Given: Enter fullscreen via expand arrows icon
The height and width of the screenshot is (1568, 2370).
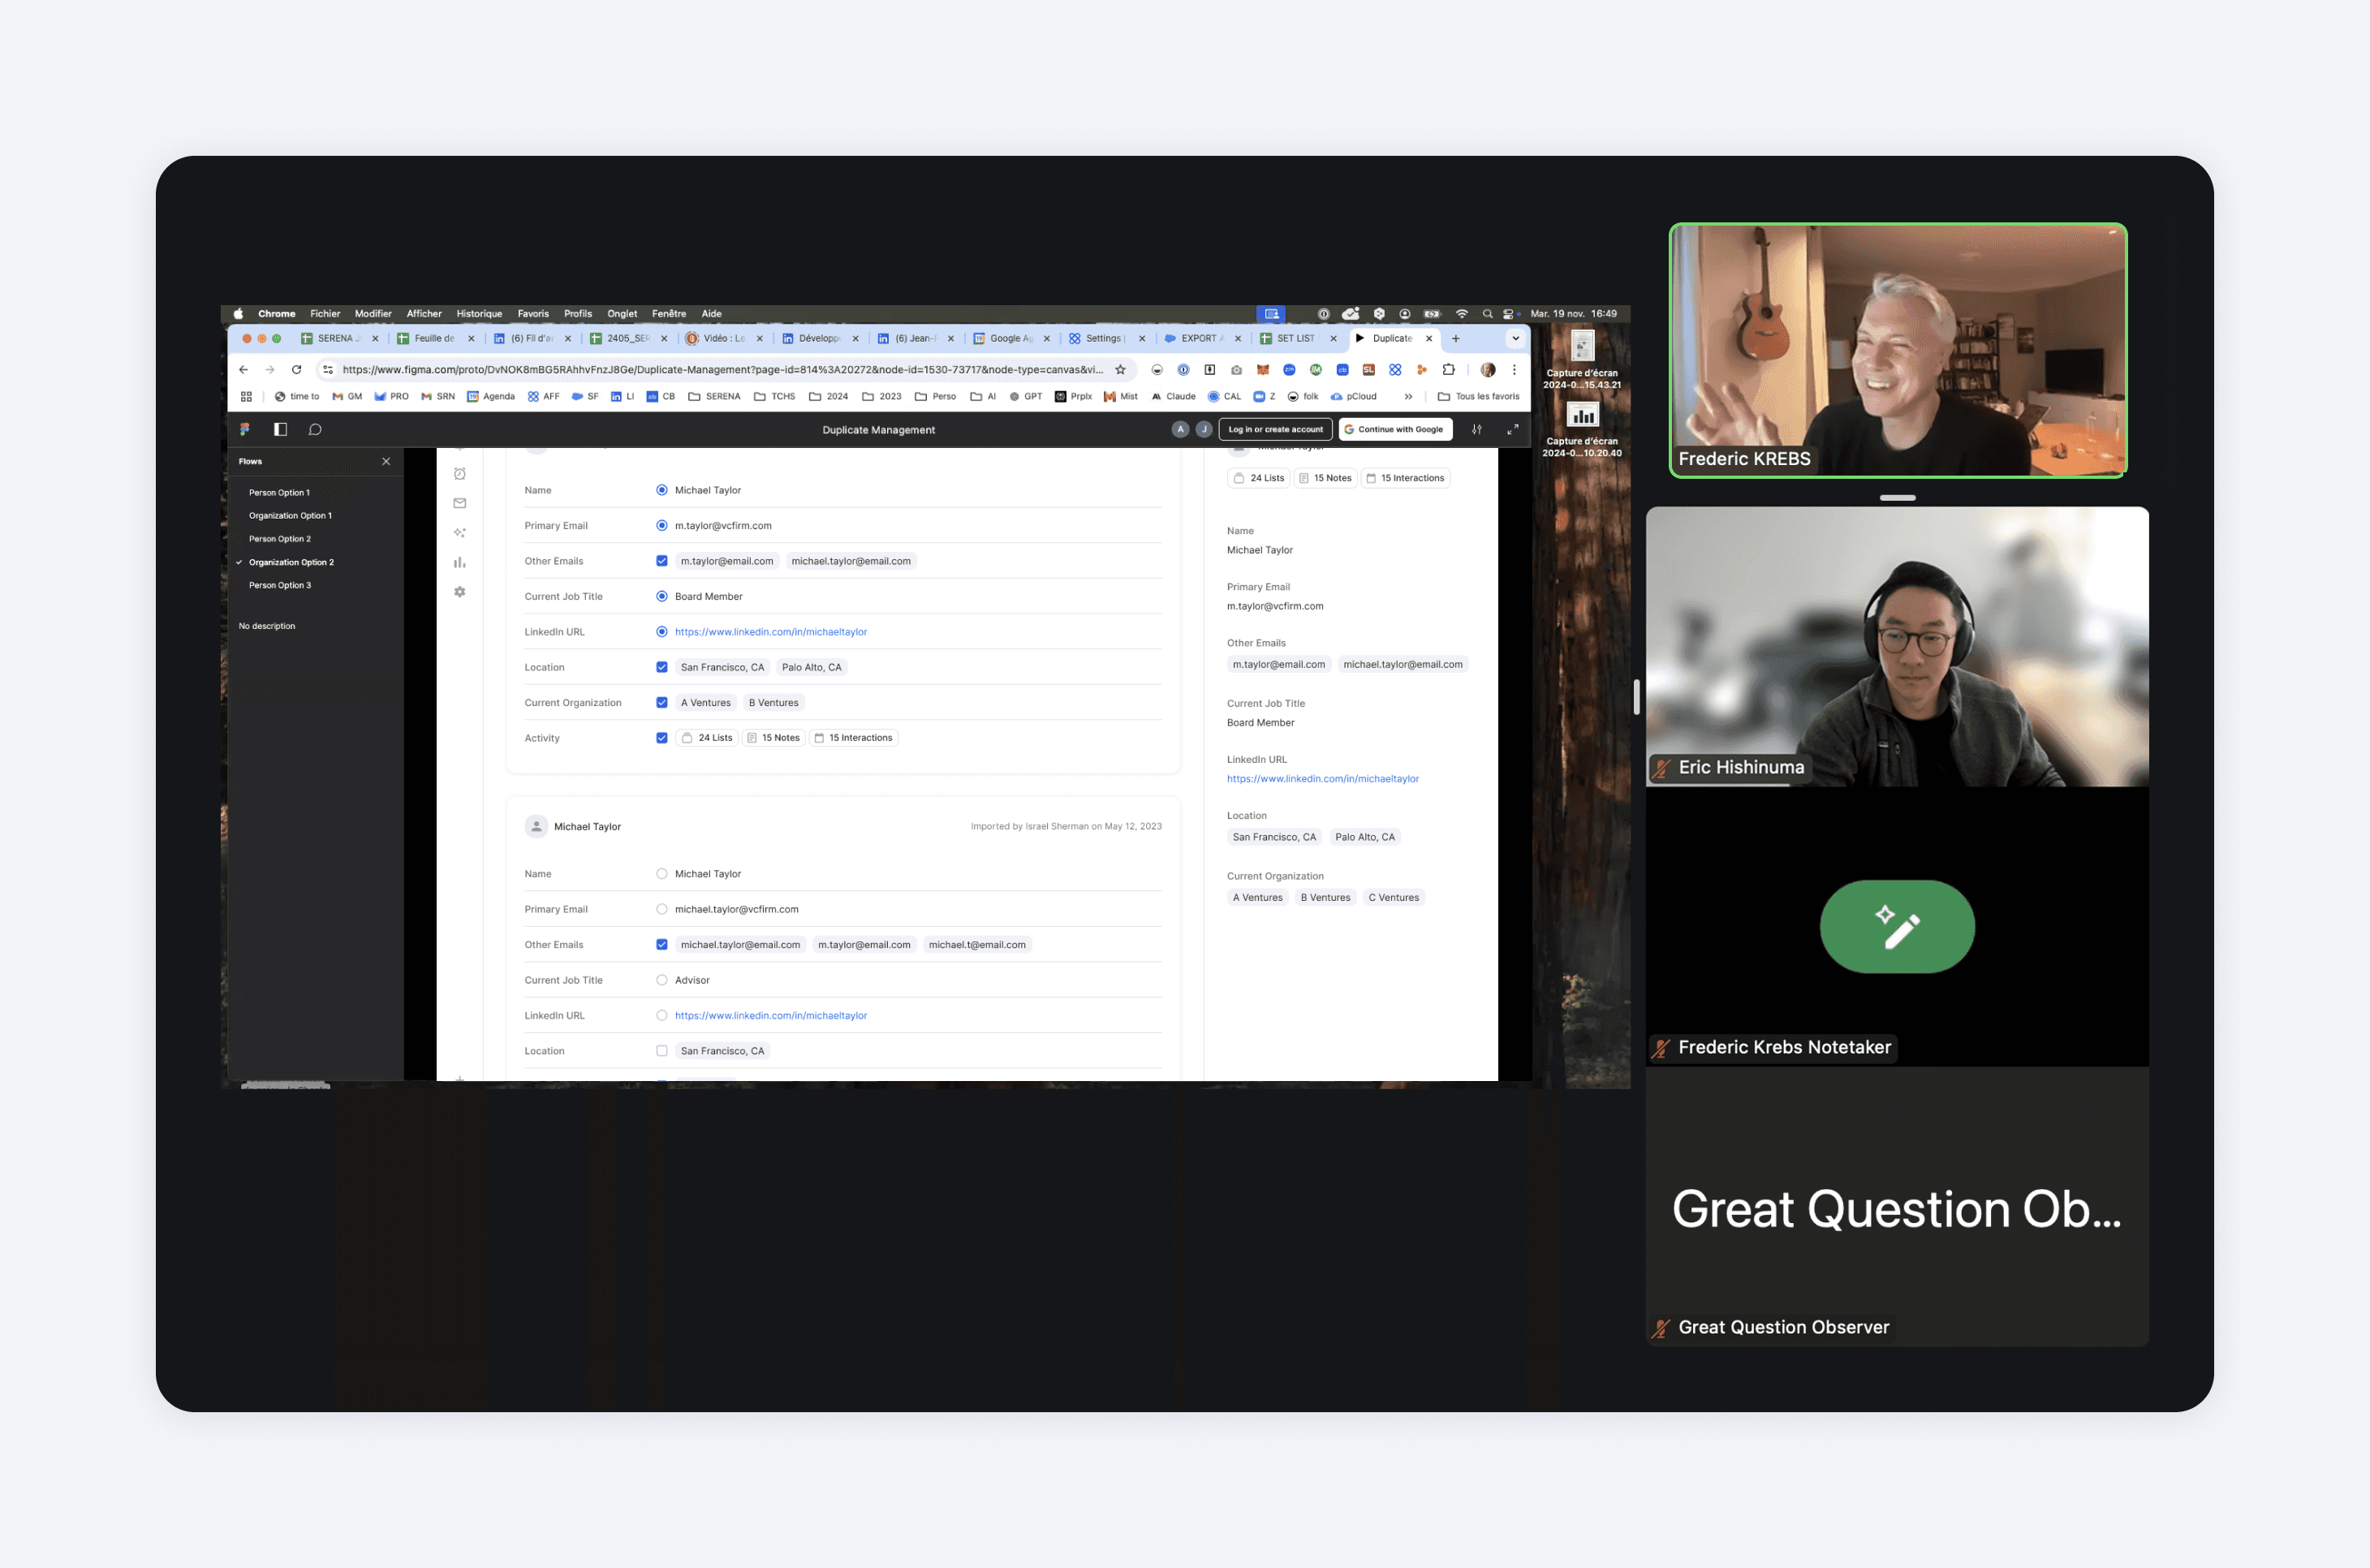Looking at the screenshot, I should click(1512, 429).
